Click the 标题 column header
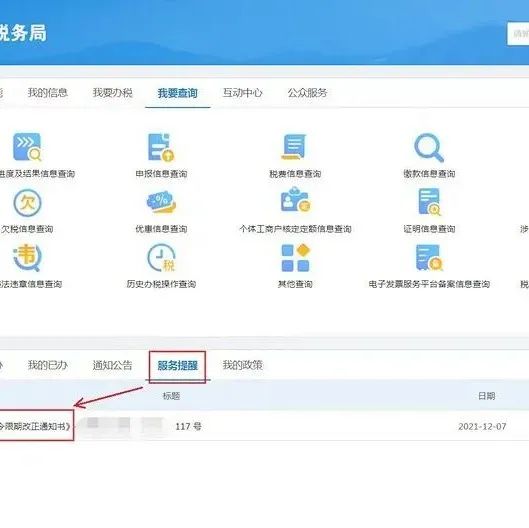 (x=171, y=396)
